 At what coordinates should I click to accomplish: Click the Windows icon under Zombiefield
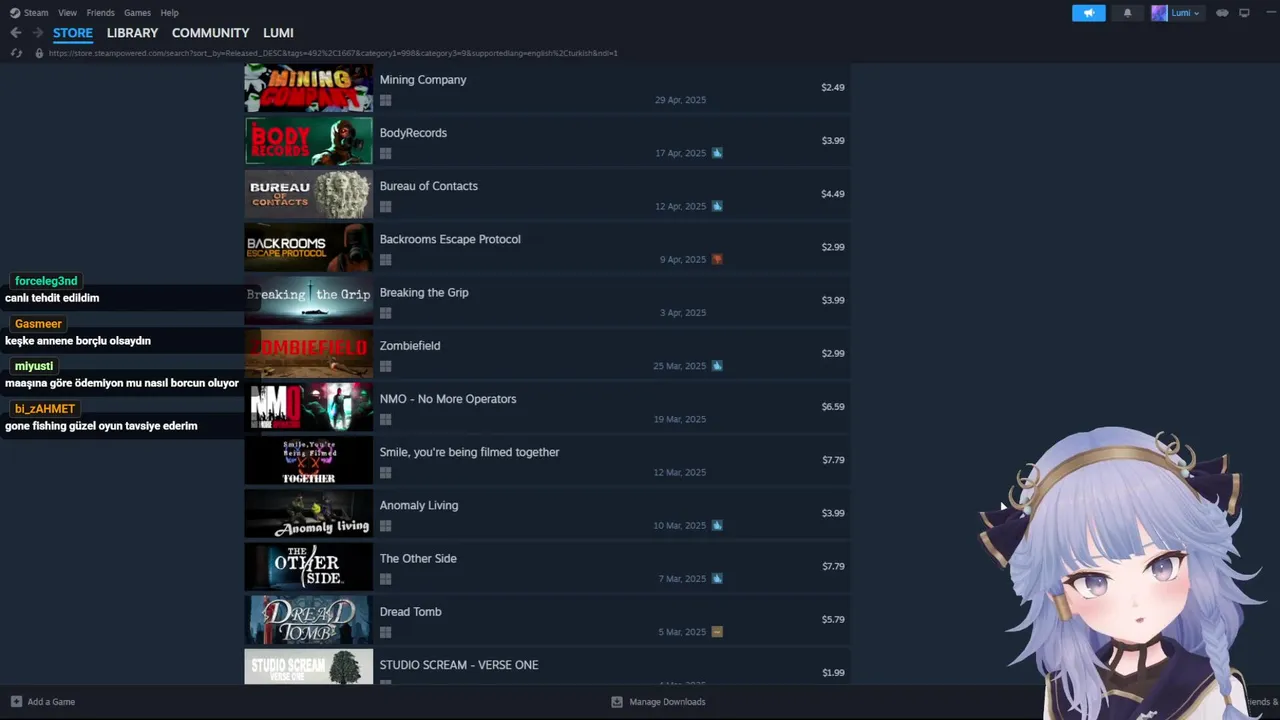[385, 366]
